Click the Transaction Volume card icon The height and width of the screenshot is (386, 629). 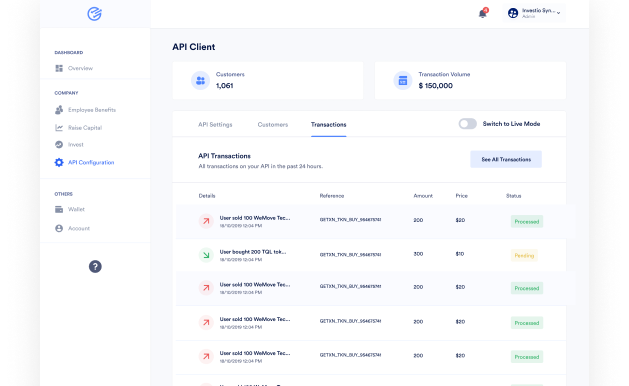(403, 81)
